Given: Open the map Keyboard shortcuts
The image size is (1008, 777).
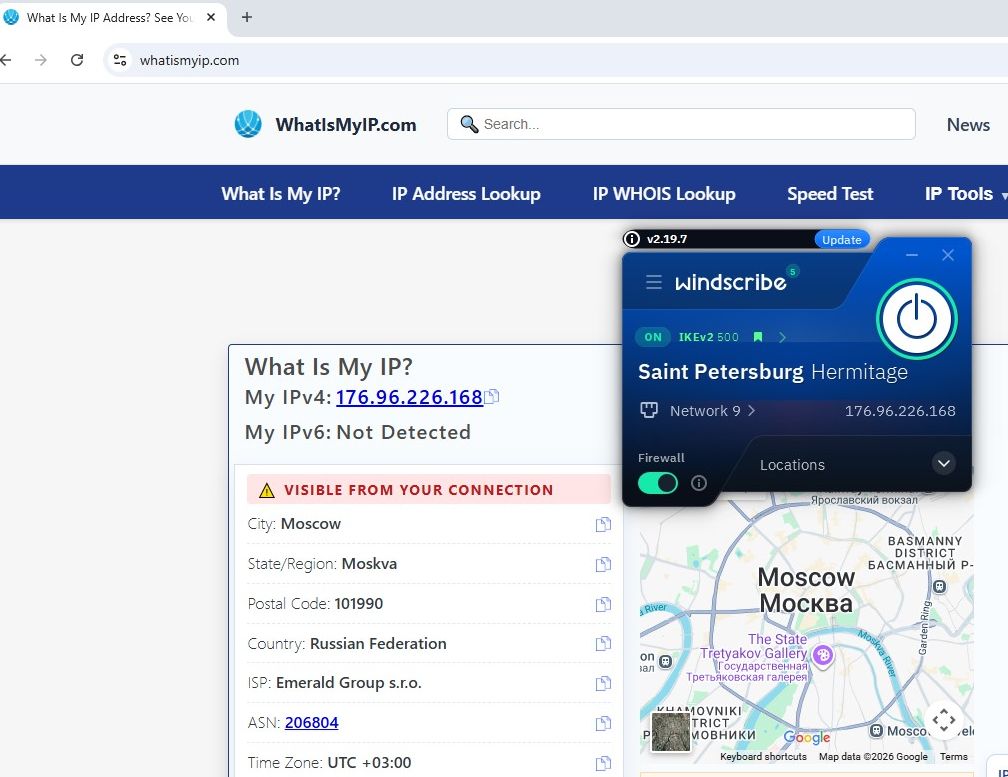Looking at the screenshot, I should (763, 756).
